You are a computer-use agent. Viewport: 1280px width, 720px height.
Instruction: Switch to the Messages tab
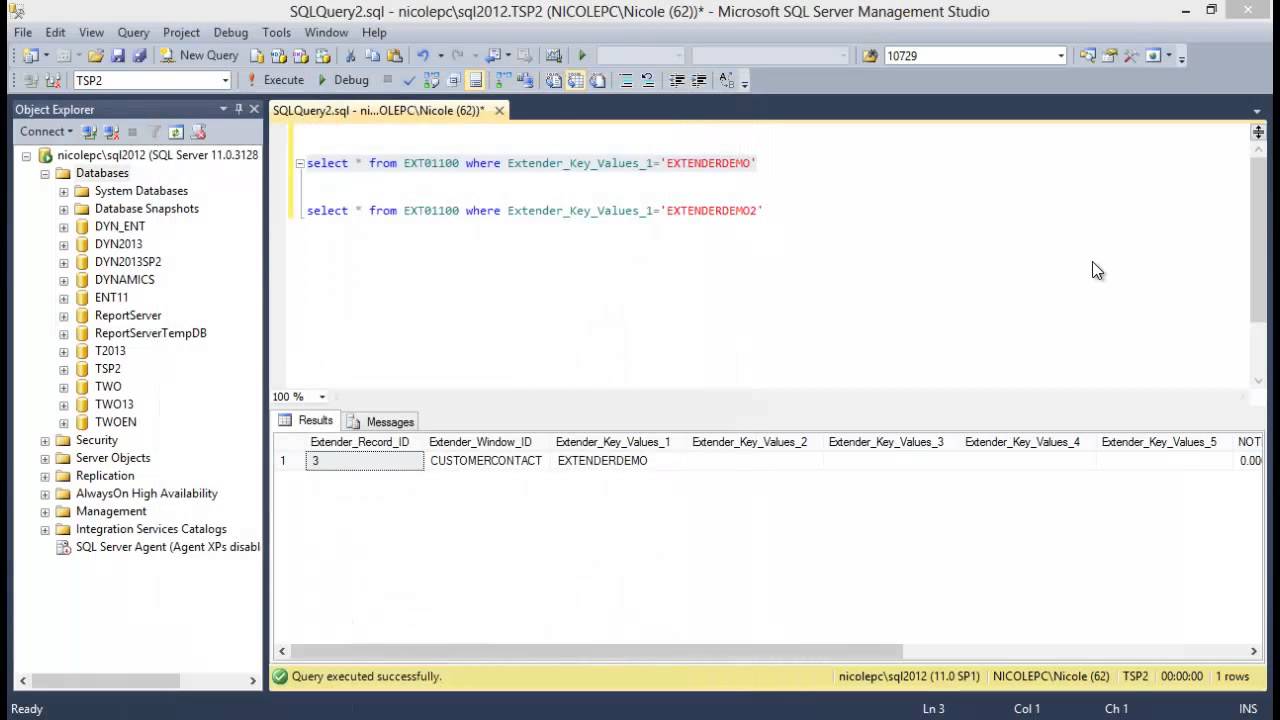tap(380, 421)
